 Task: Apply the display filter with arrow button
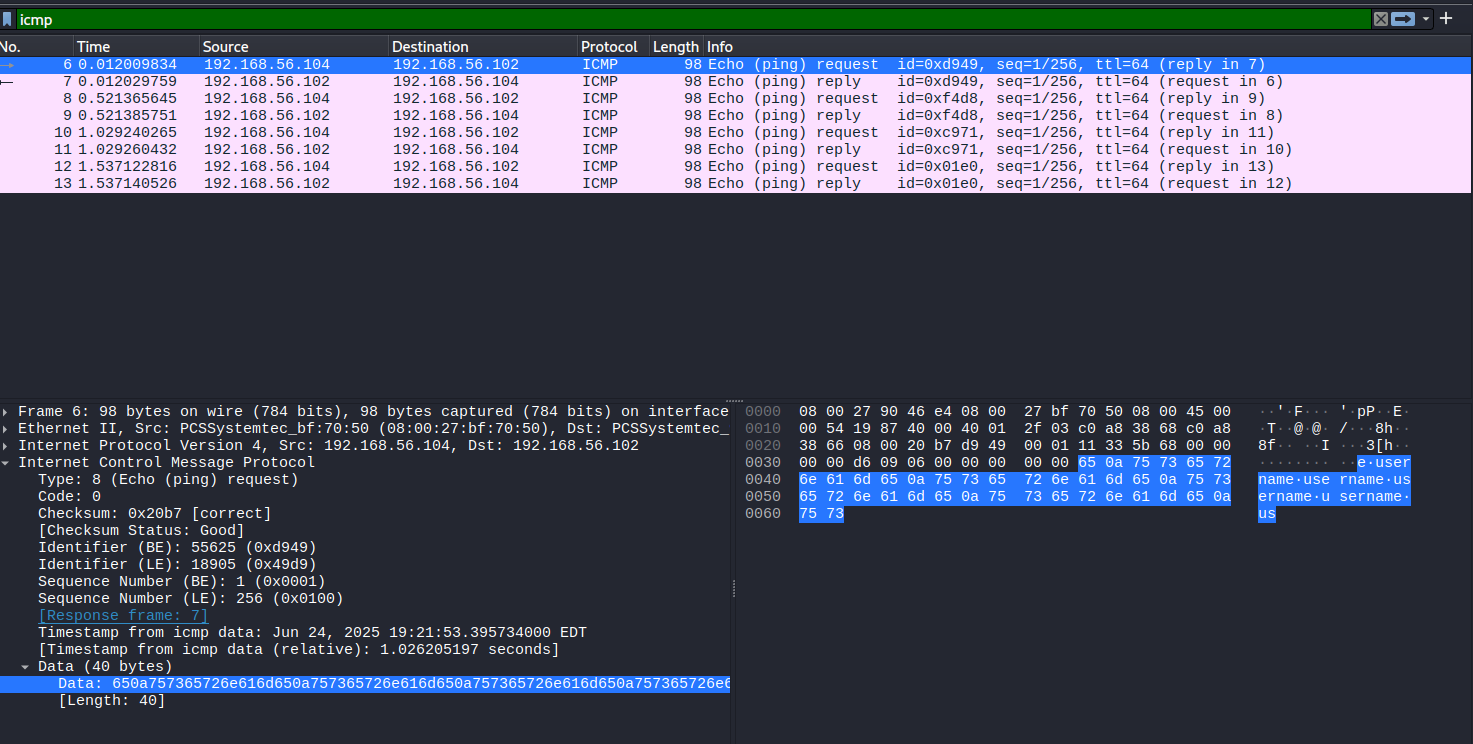click(x=1403, y=19)
